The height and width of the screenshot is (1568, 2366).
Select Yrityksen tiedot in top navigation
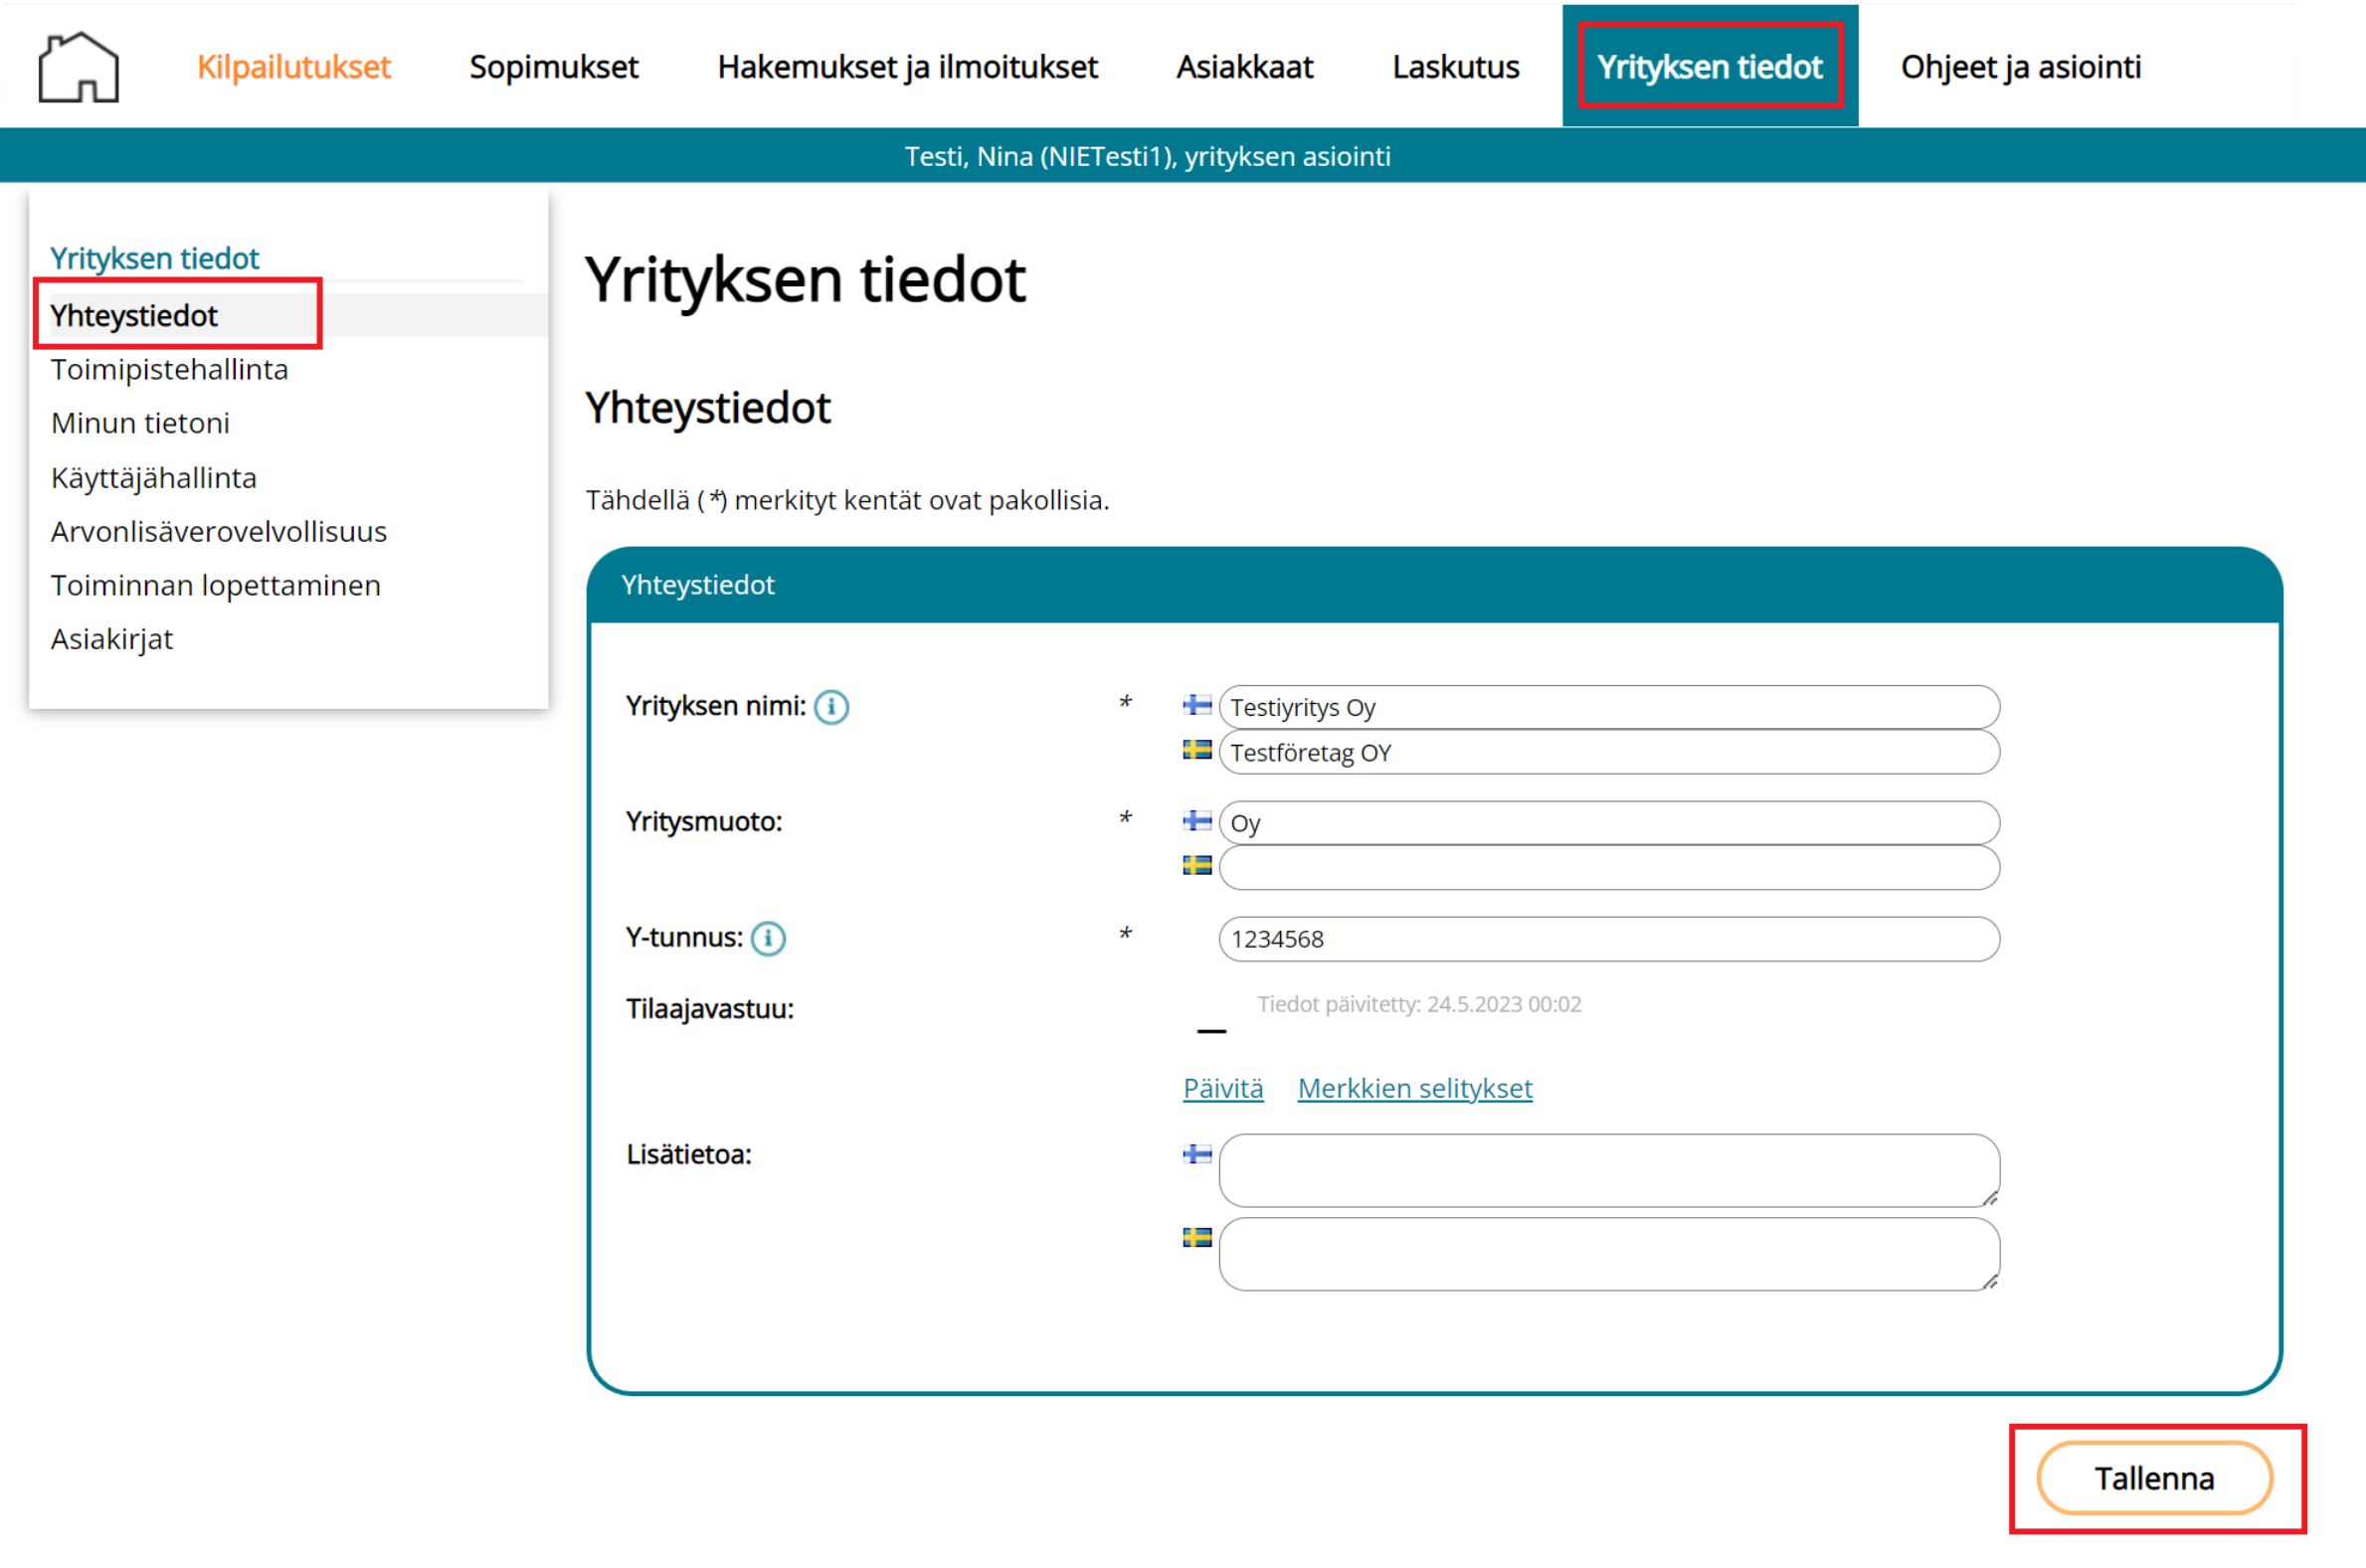pos(1710,67)
